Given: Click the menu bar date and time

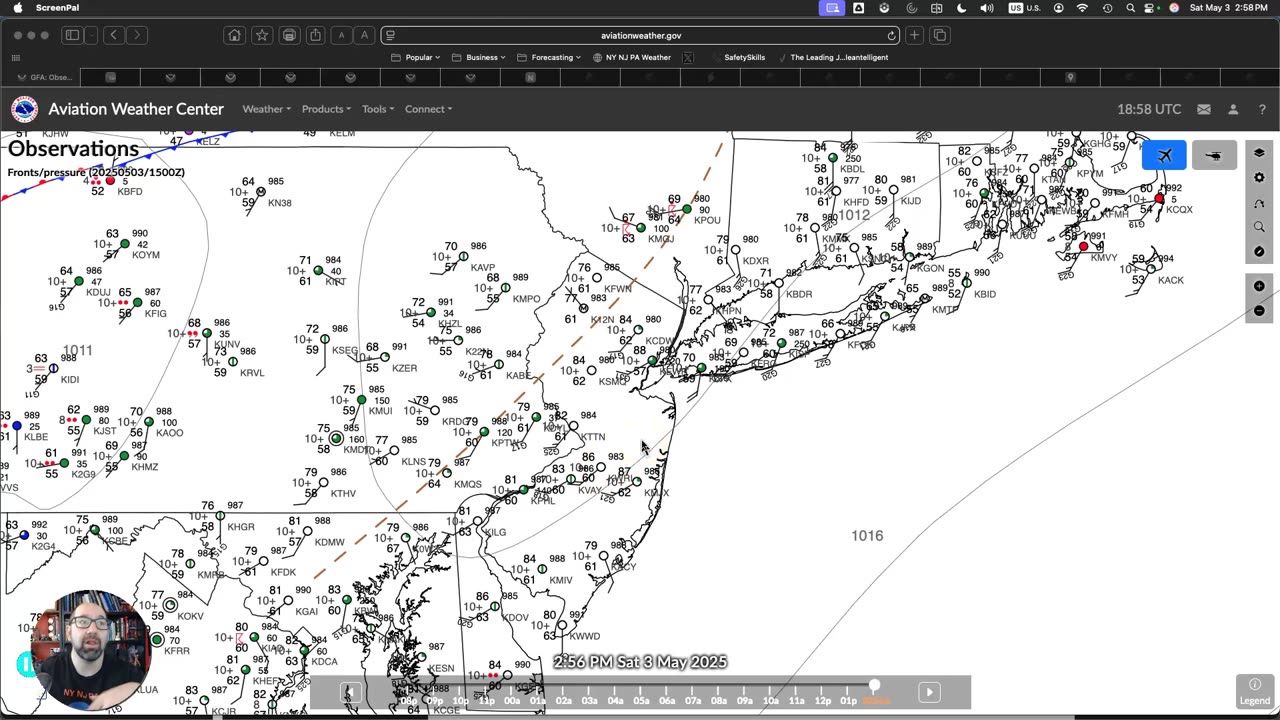Looking at the screenshot, I should [x=1231, y=8].
